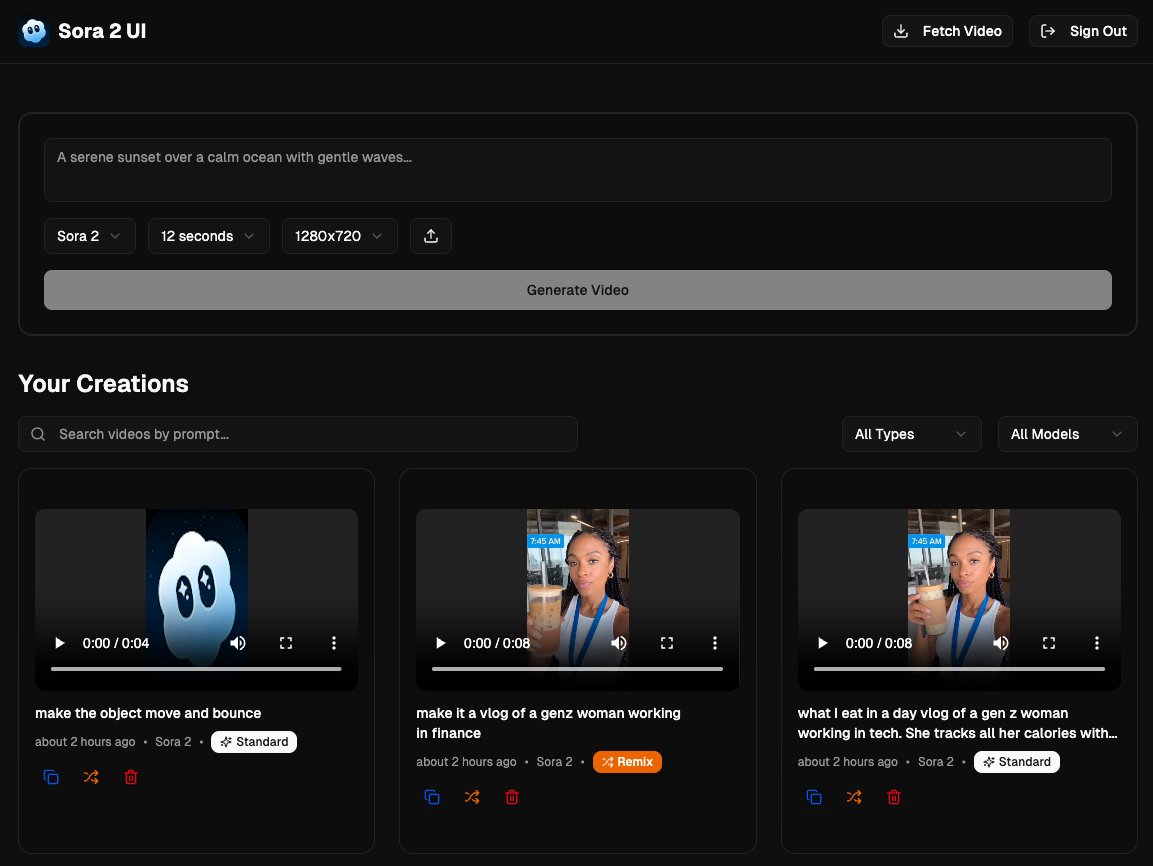Delete the "what I eat in a day" video
This screenshot has width=1153, height=866.
[894, 797]
